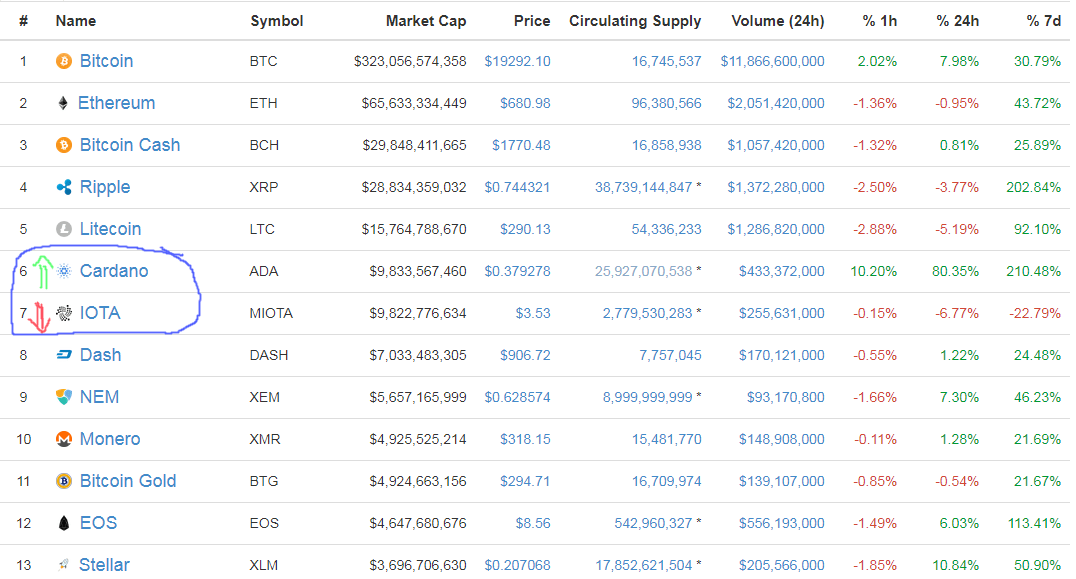Click the Stellar rocket logo icon
Screen dimensions: 1076x579
(x=64, y=565)
